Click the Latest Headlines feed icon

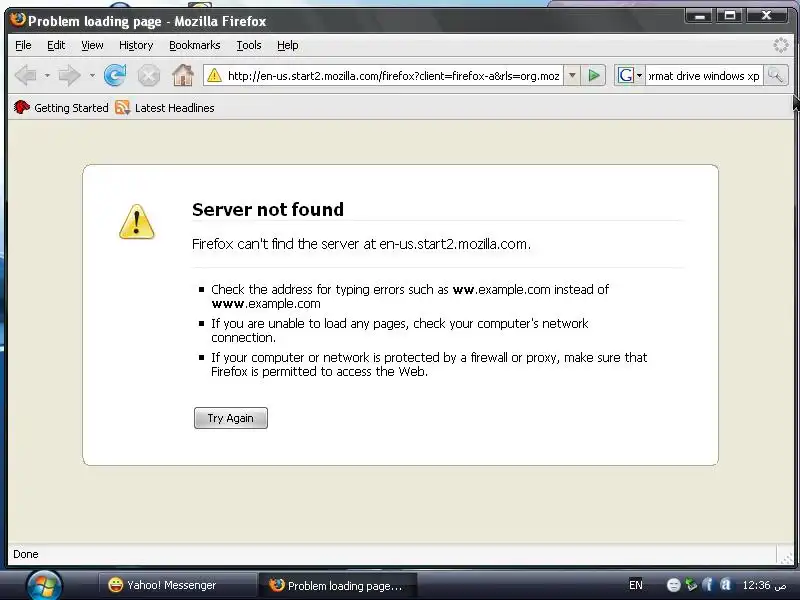(122, 108)
